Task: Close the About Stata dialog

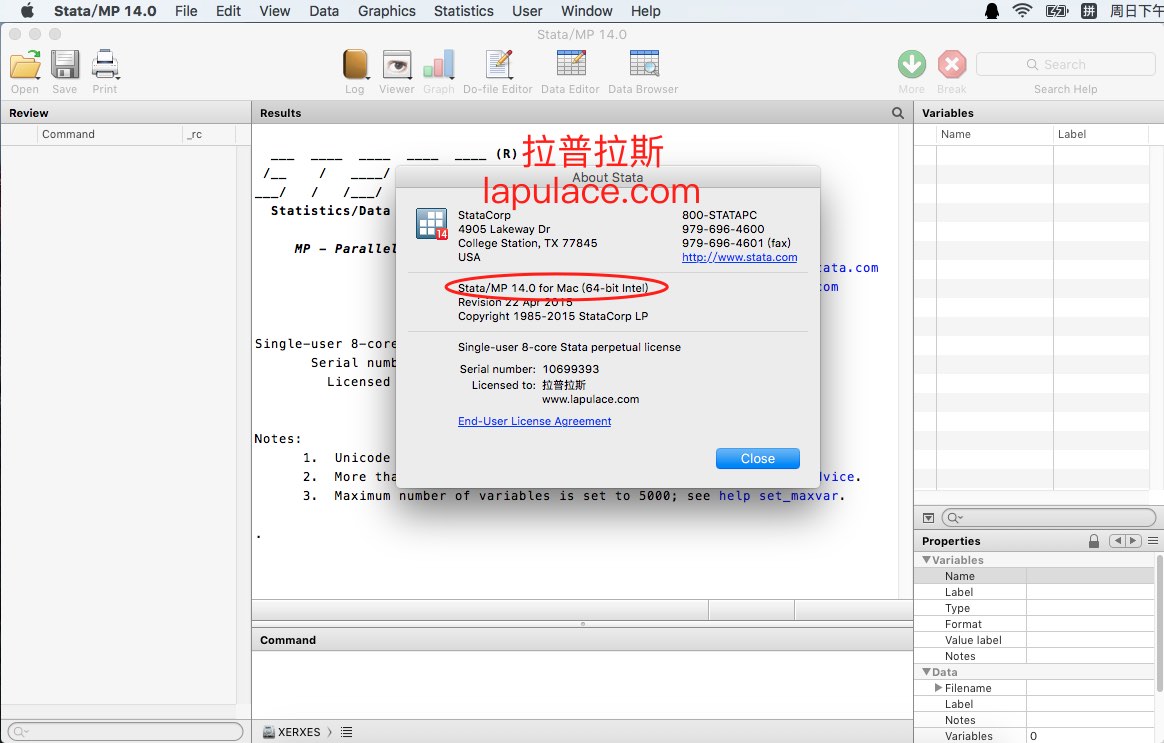Action: click(x=757, y=459)
